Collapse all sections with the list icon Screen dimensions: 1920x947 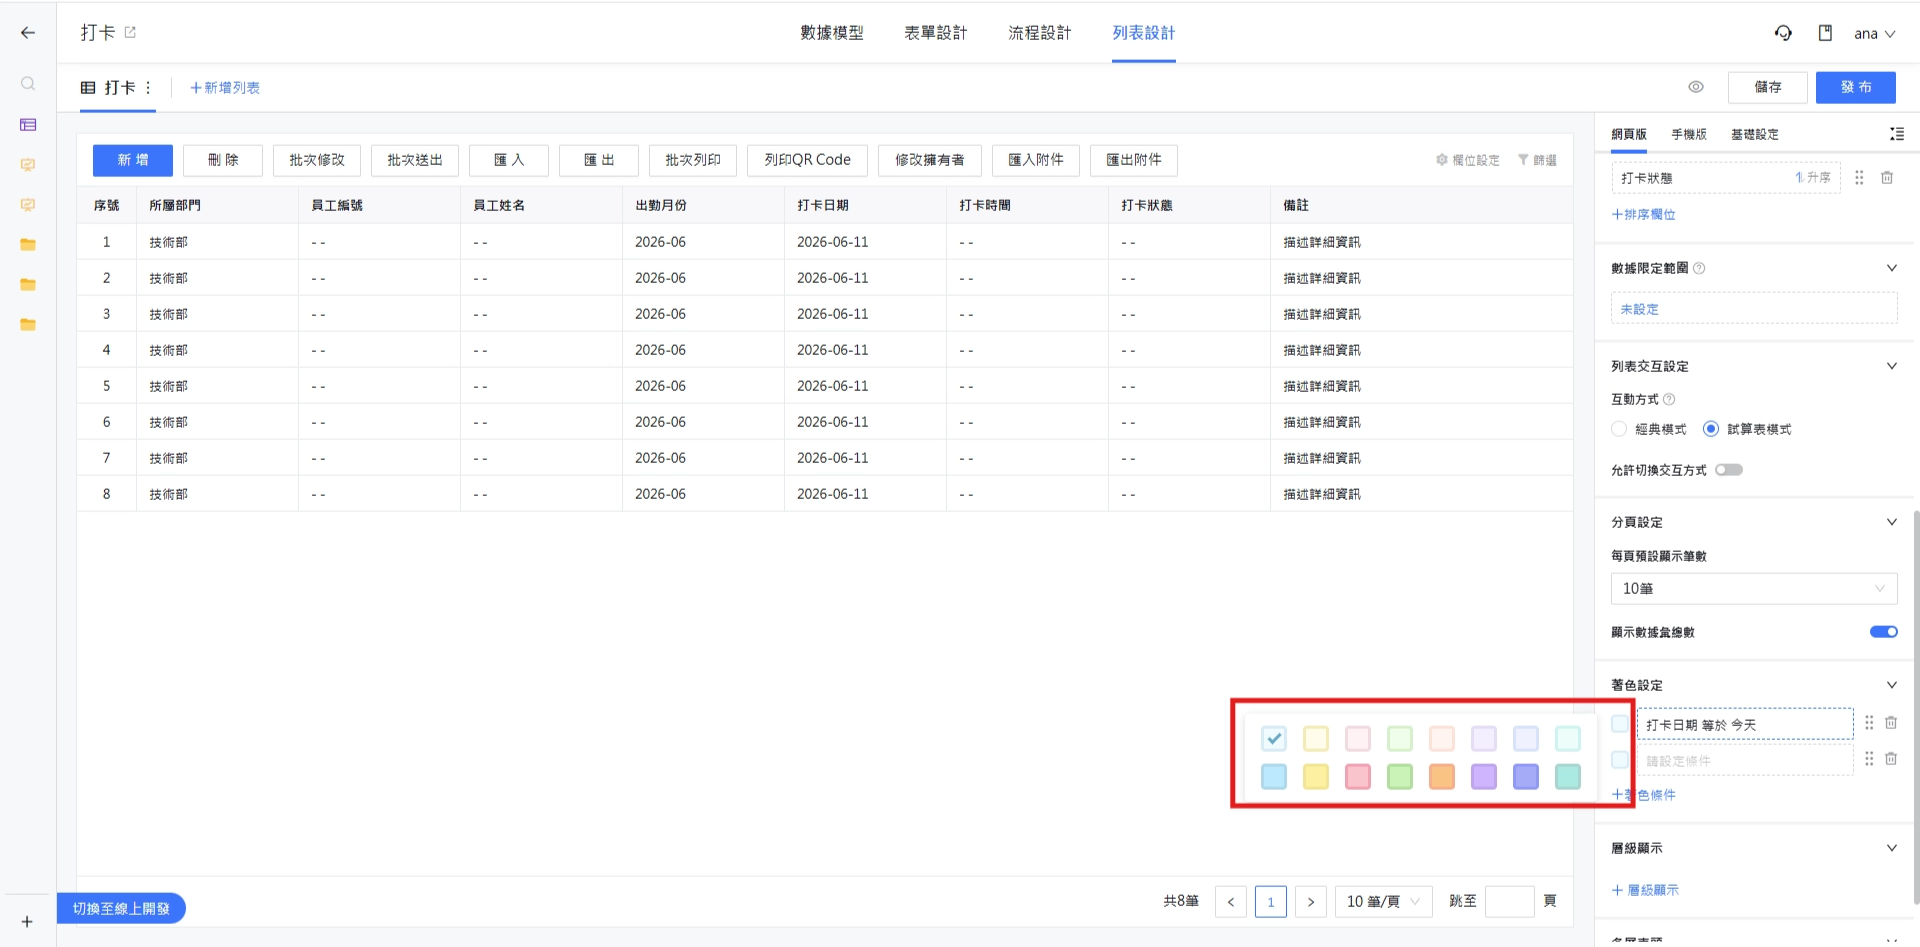click(1896, 134)
